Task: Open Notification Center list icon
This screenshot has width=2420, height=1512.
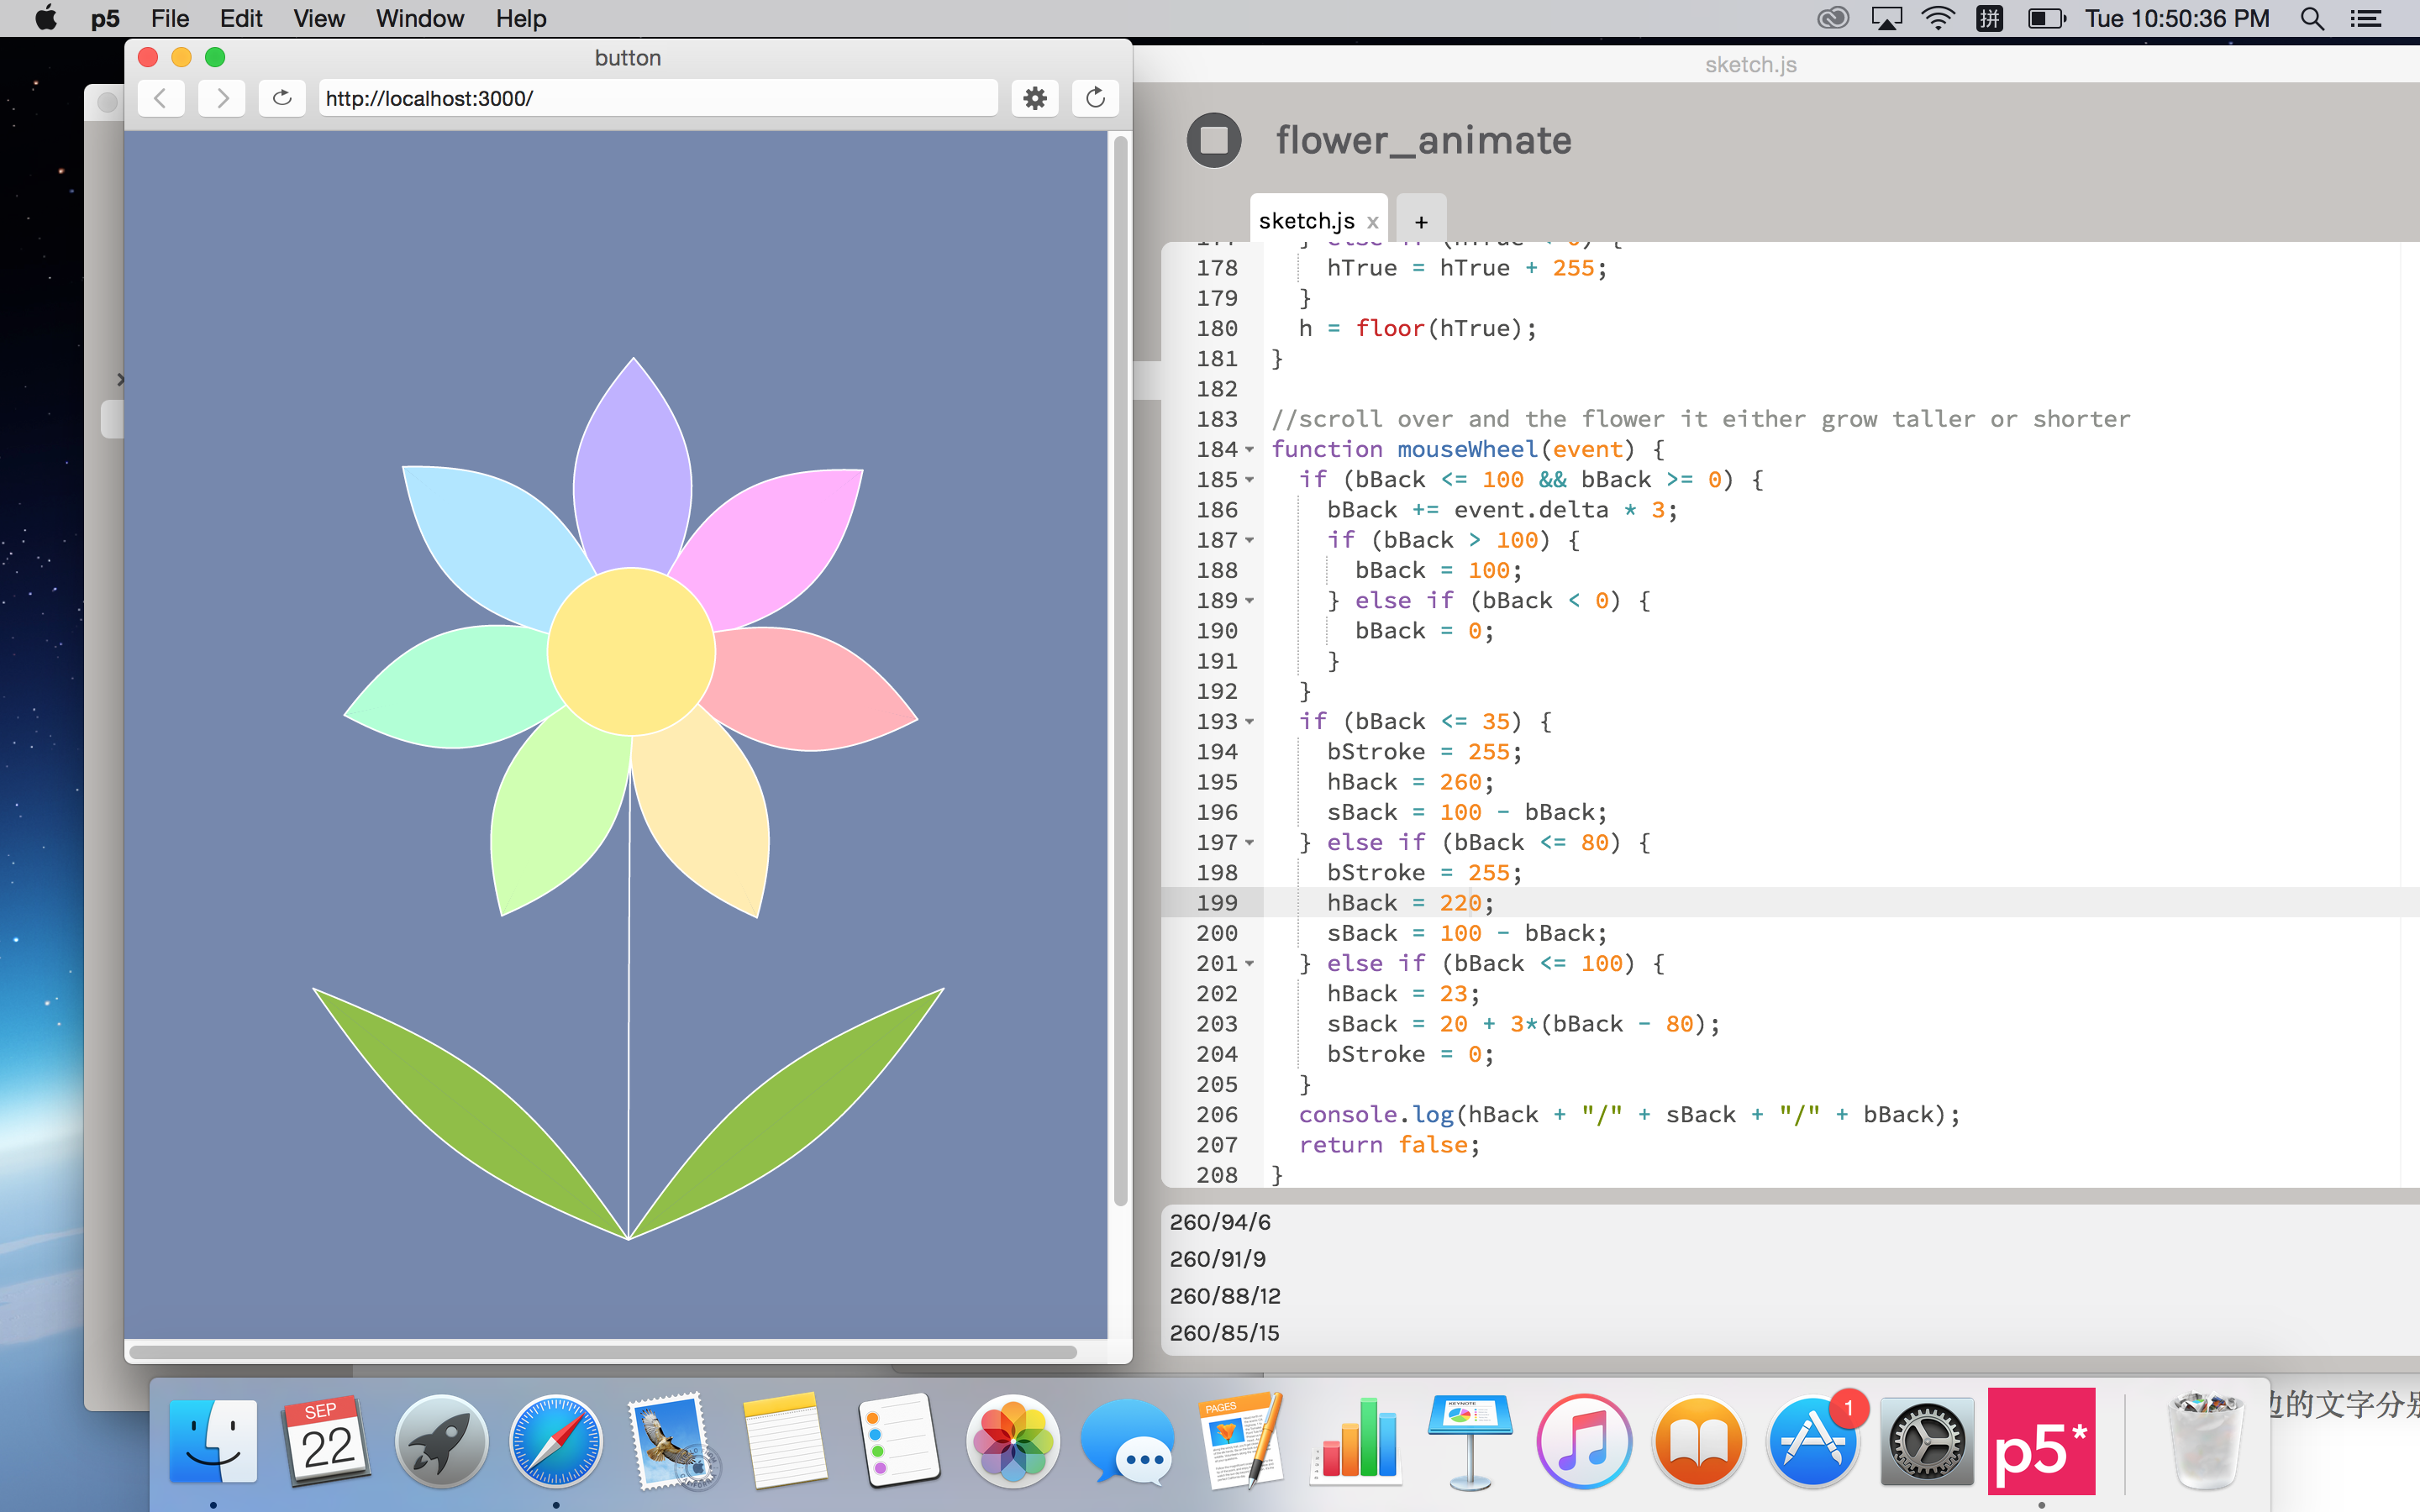Action: 2365,18
